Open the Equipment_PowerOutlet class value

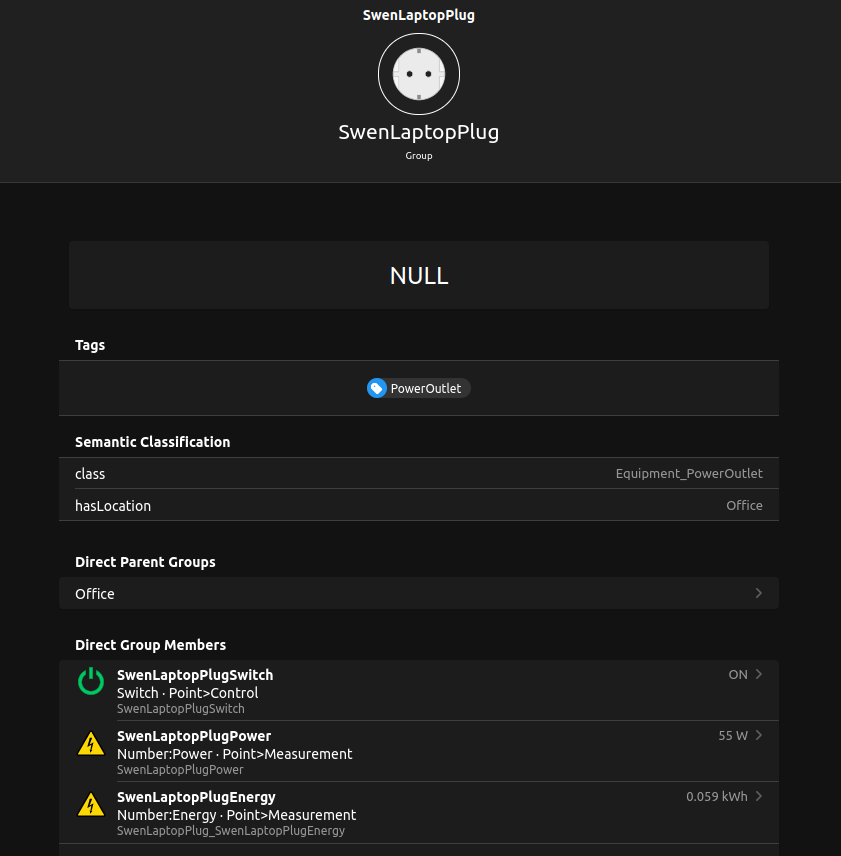[x=689, y=473]
